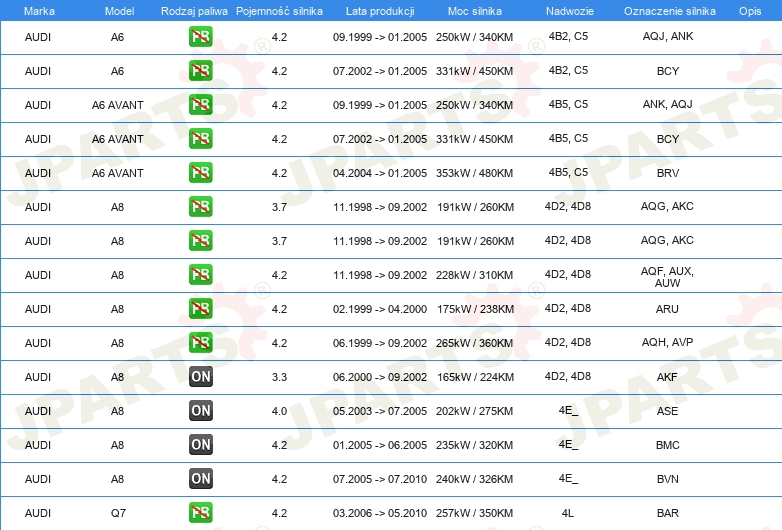Select the BAR engine code cell
The width and height of the screenshot is (782, 530).
coord(667,513)
